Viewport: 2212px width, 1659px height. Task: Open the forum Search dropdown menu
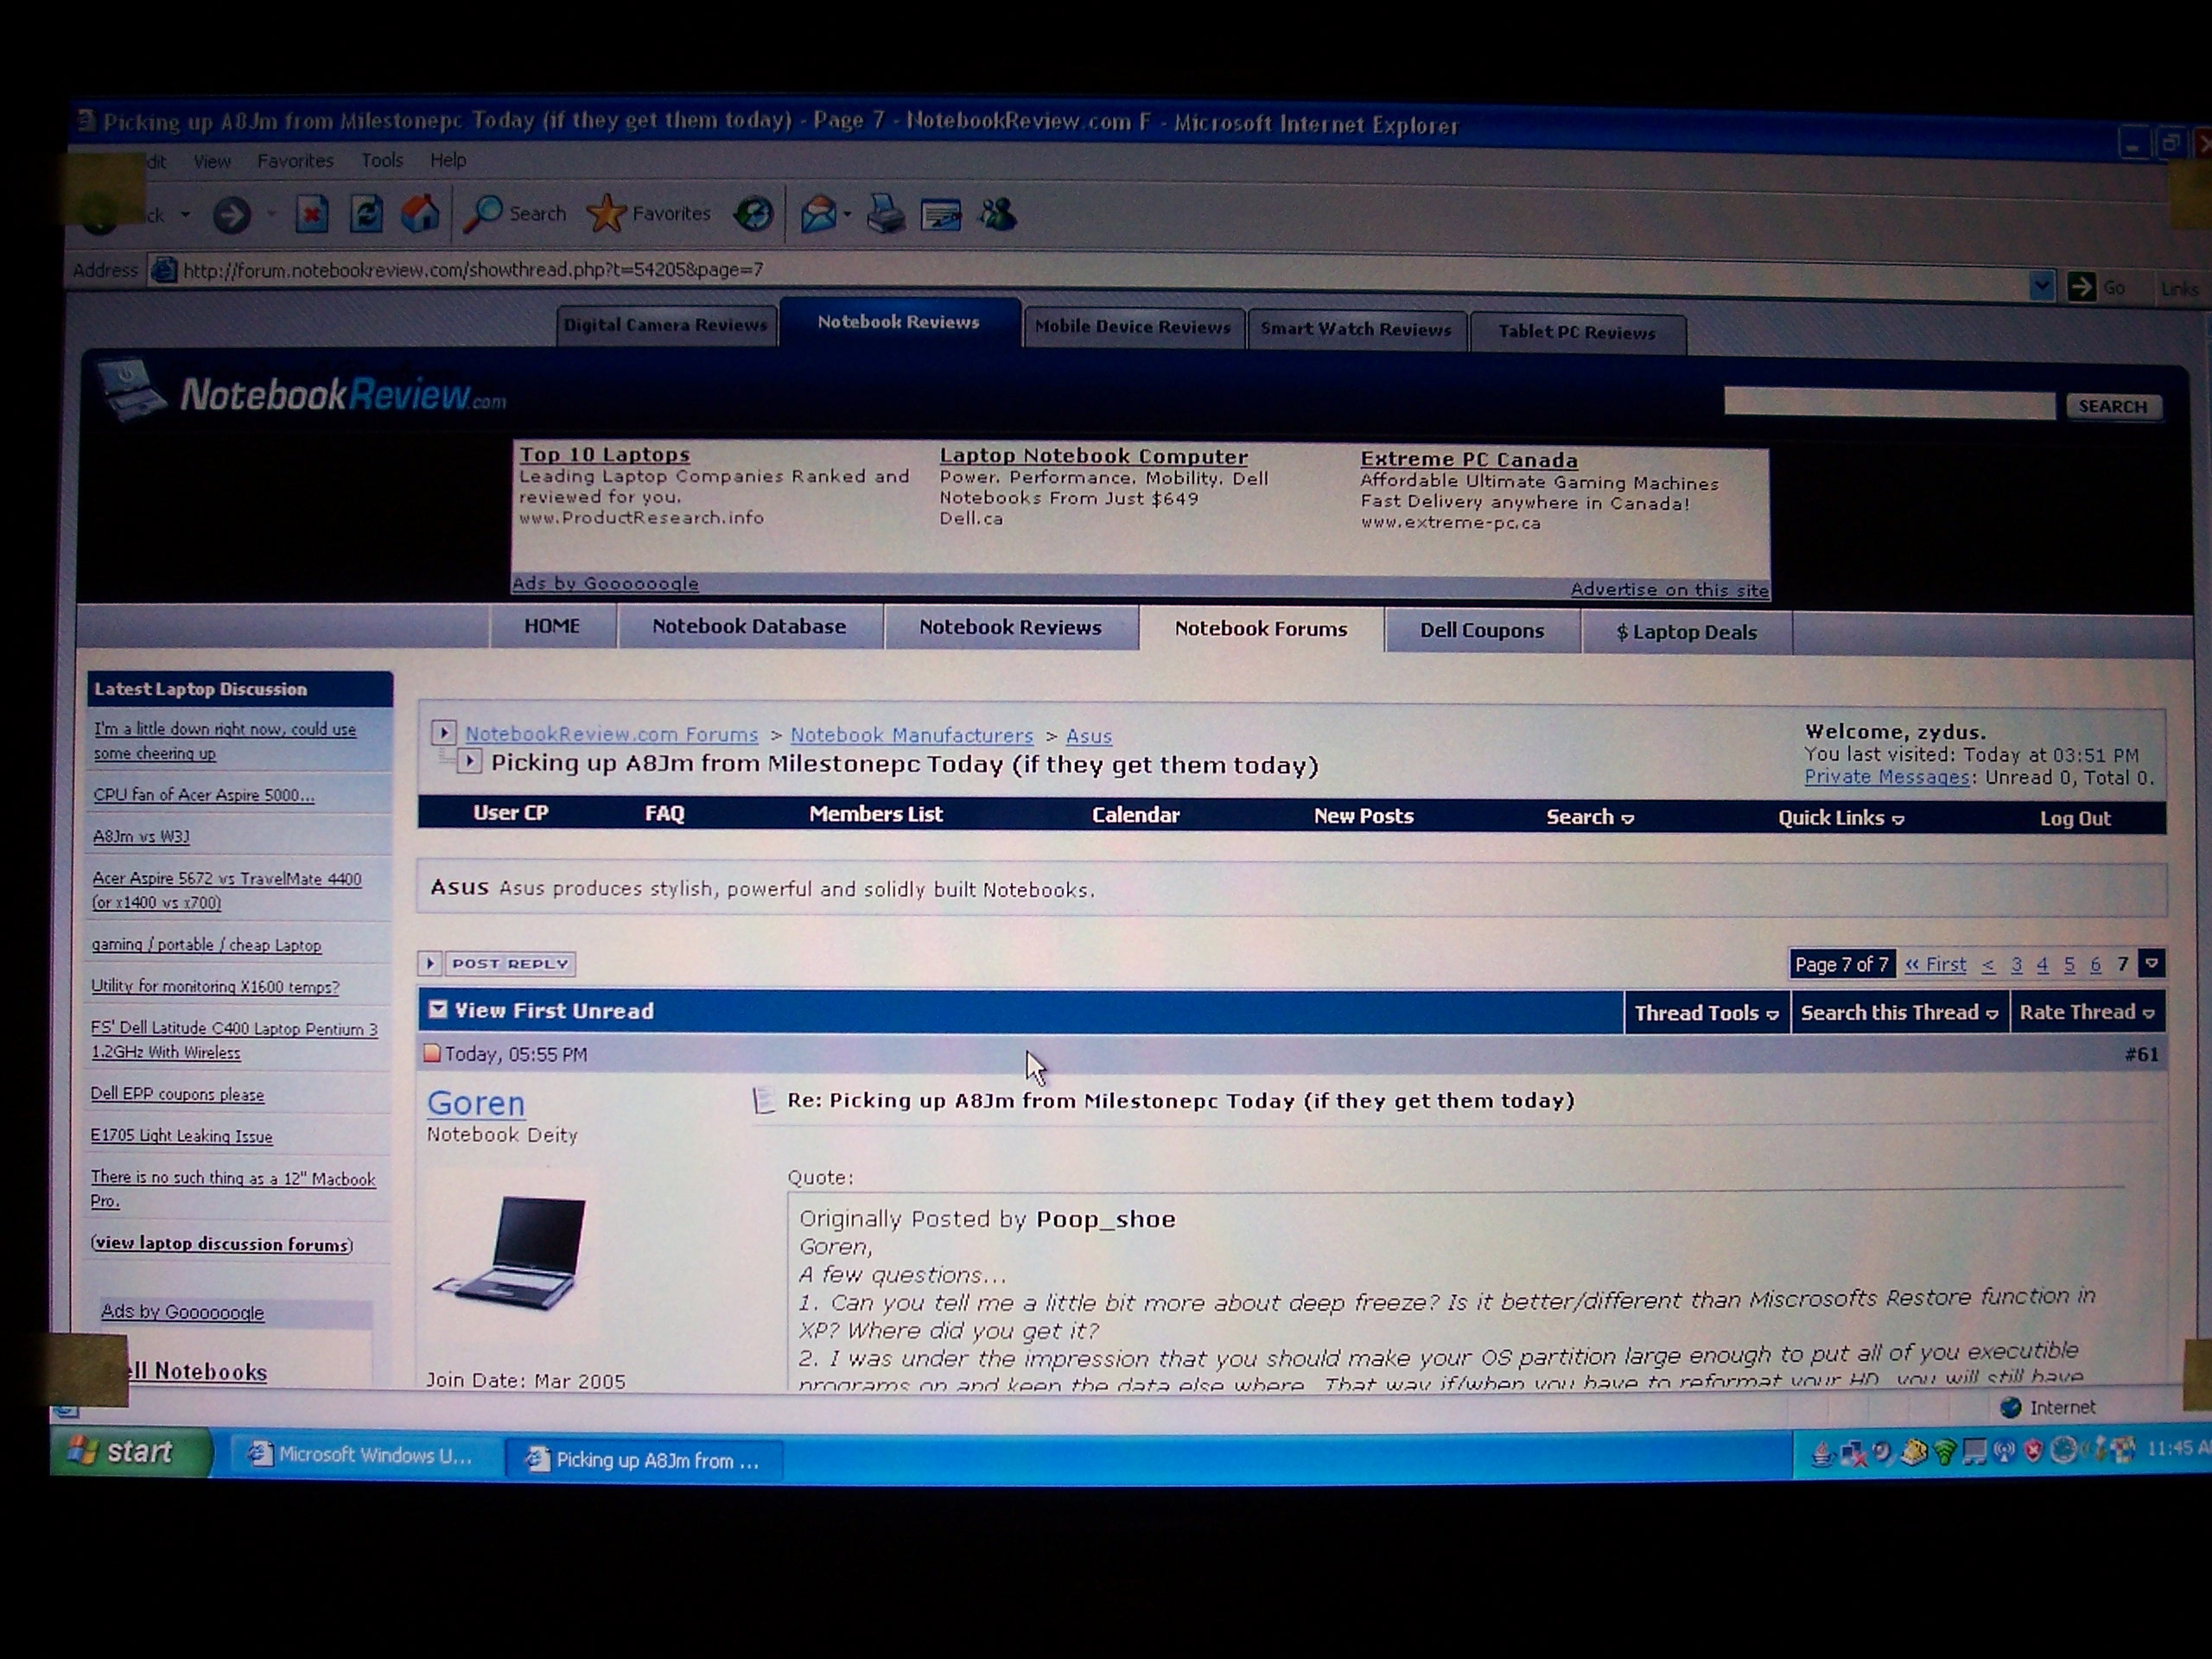coord(1589,817)
